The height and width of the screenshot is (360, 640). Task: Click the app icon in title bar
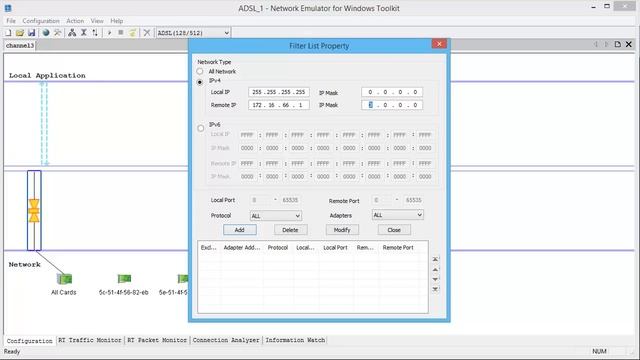(x=8, y=7)
